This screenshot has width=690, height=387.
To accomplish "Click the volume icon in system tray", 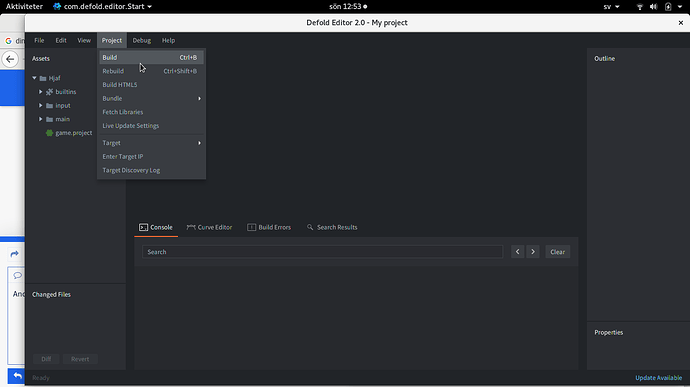I will tap(653, 7).
